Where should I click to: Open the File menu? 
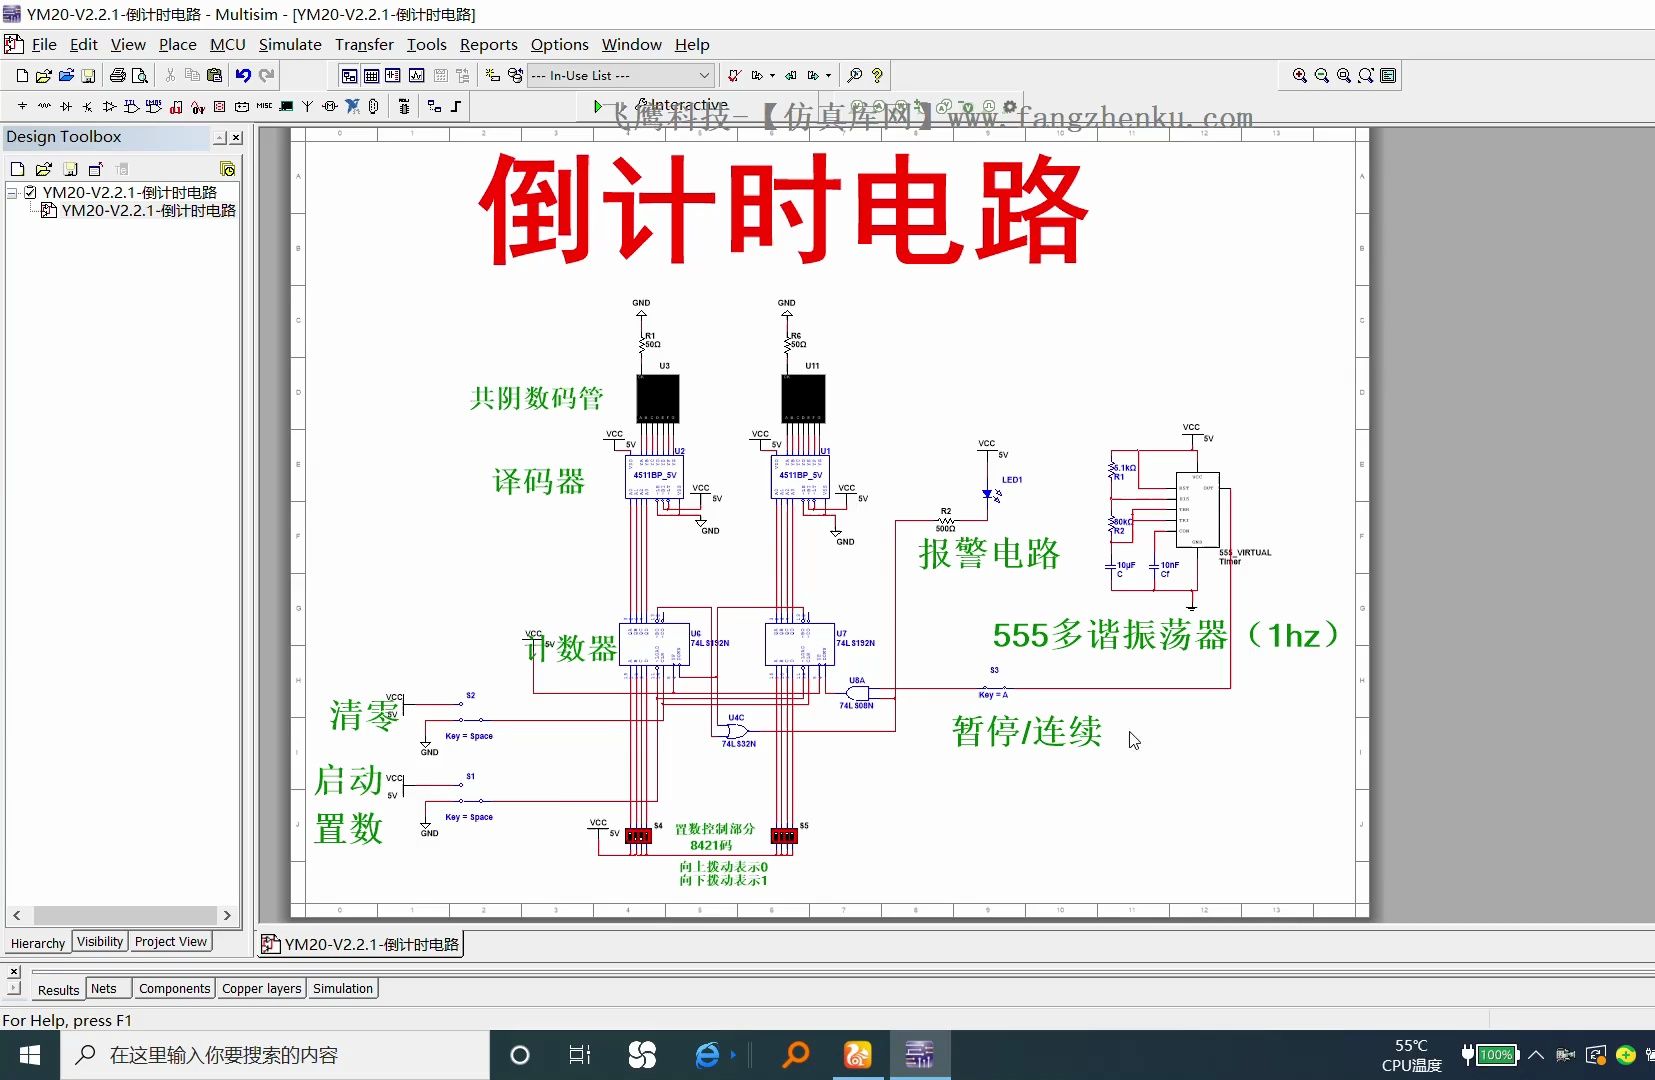[44, 45]
